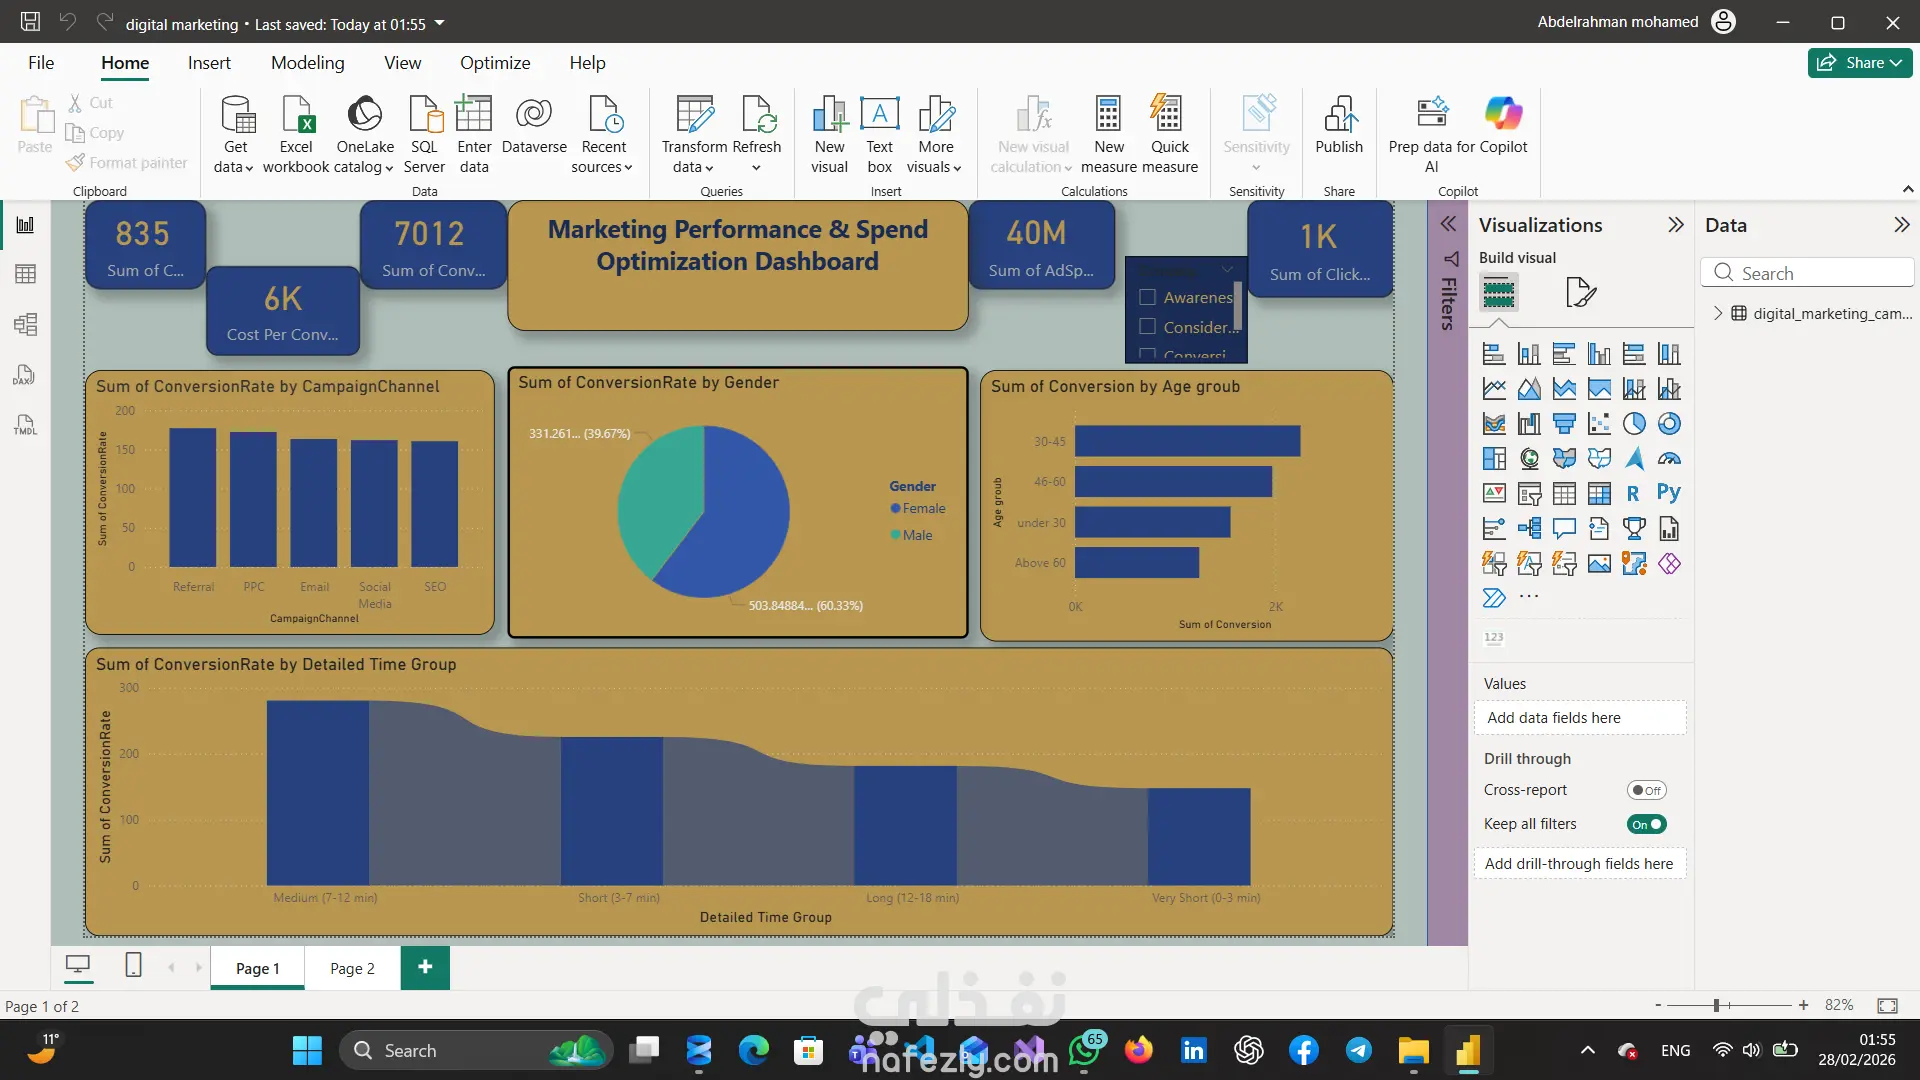
Task: Select the Gauge visual icon
Action: 1669,459
